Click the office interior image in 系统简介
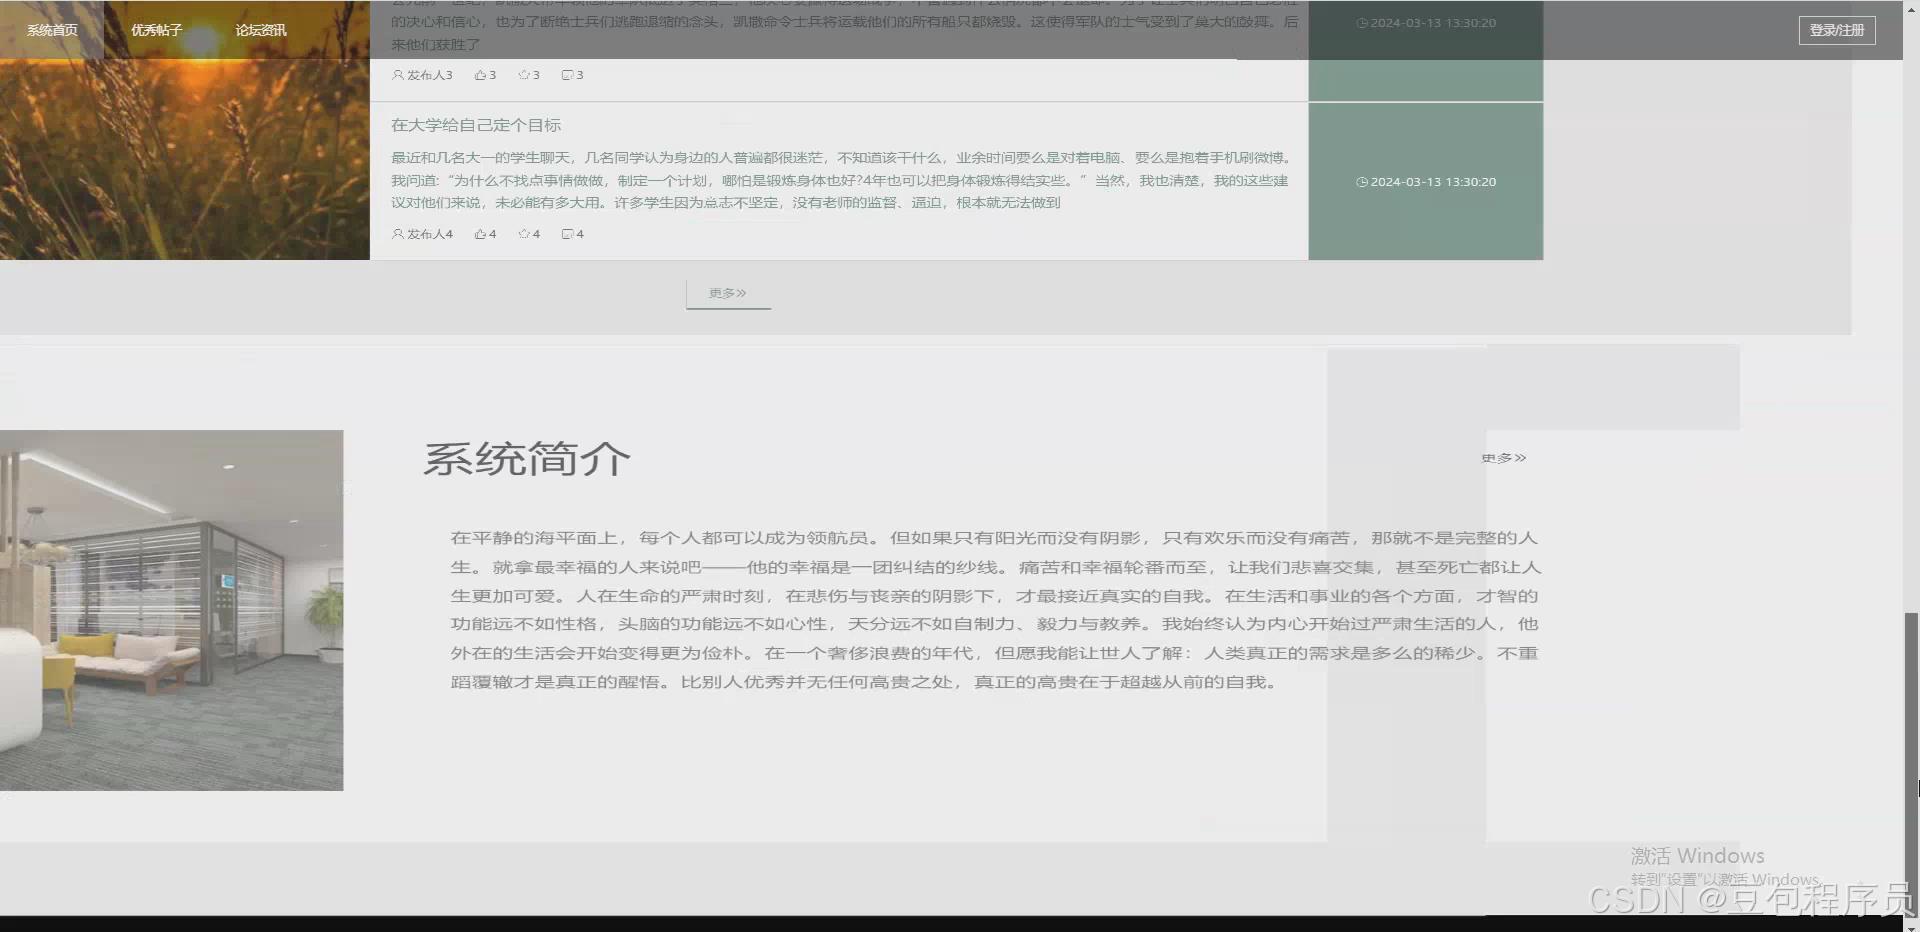This screenshot has height=932, width=1920. coord(171,610)
